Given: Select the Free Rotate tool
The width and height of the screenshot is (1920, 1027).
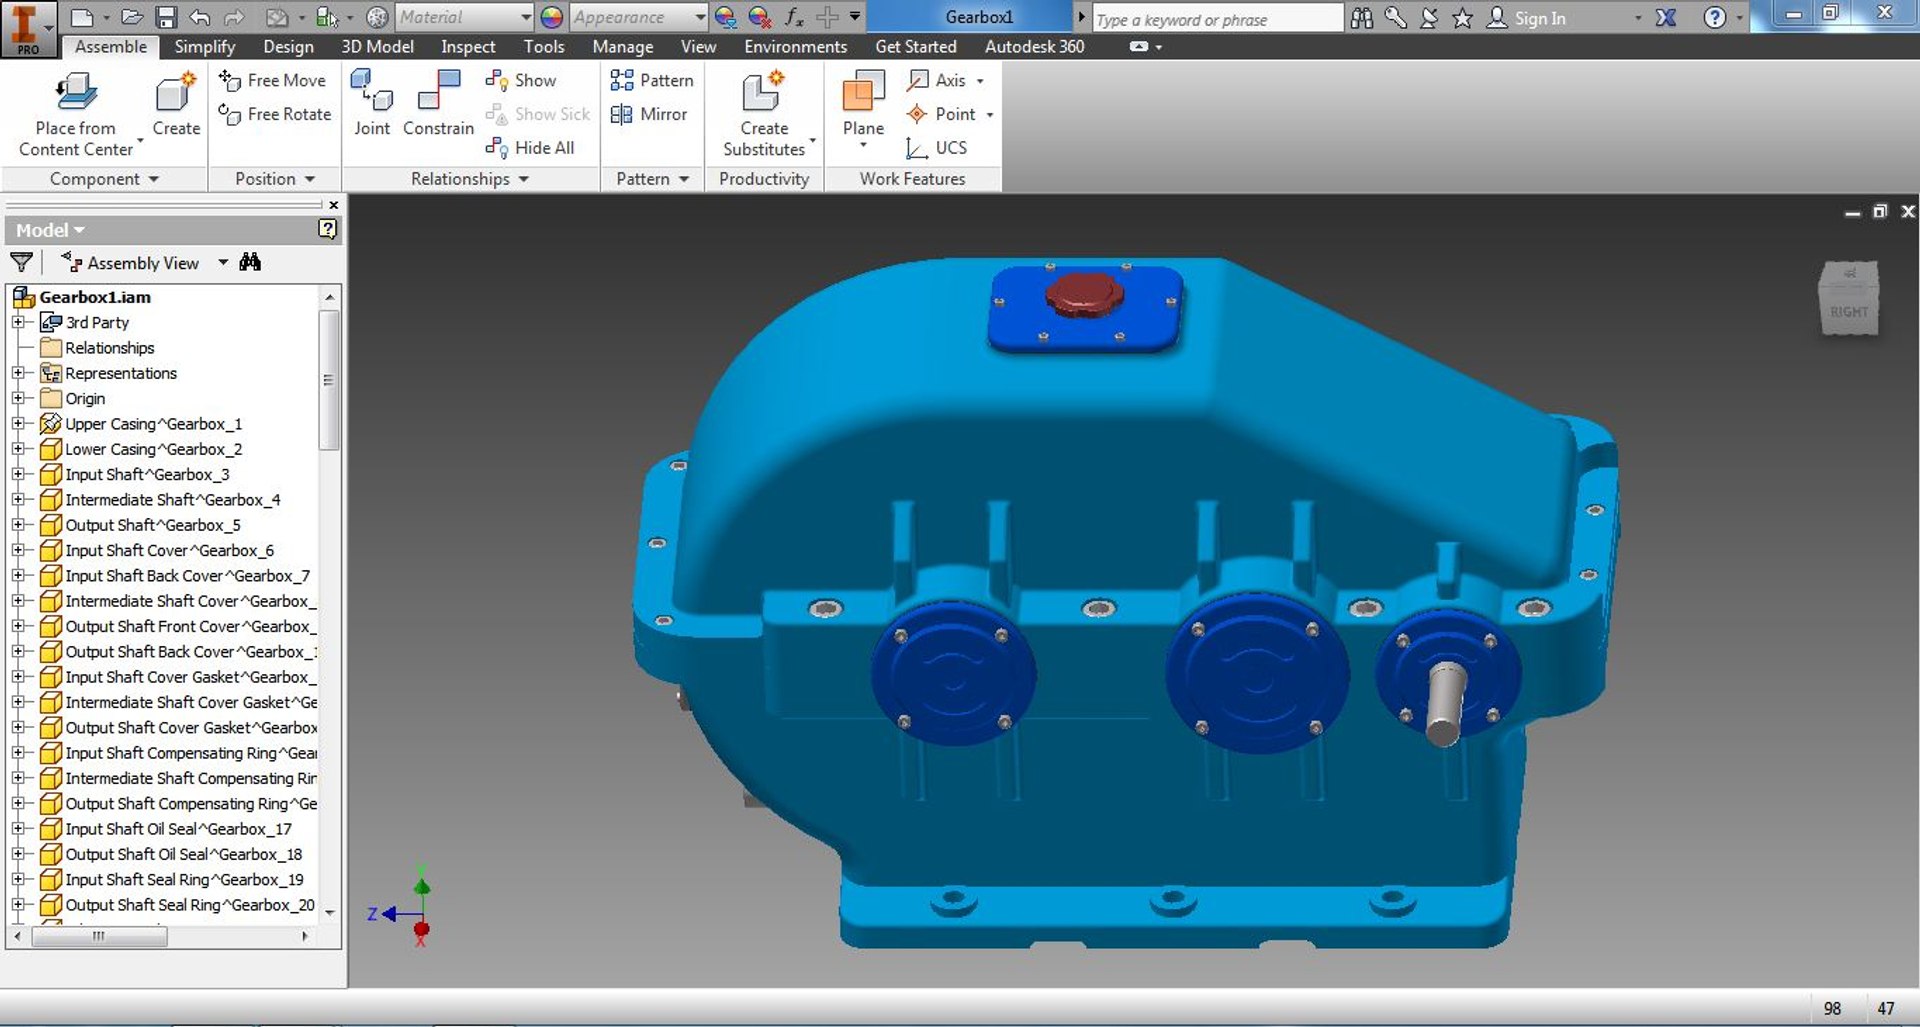Looking at the screenshot, I should pyautogui.click(x=274, y=114).
